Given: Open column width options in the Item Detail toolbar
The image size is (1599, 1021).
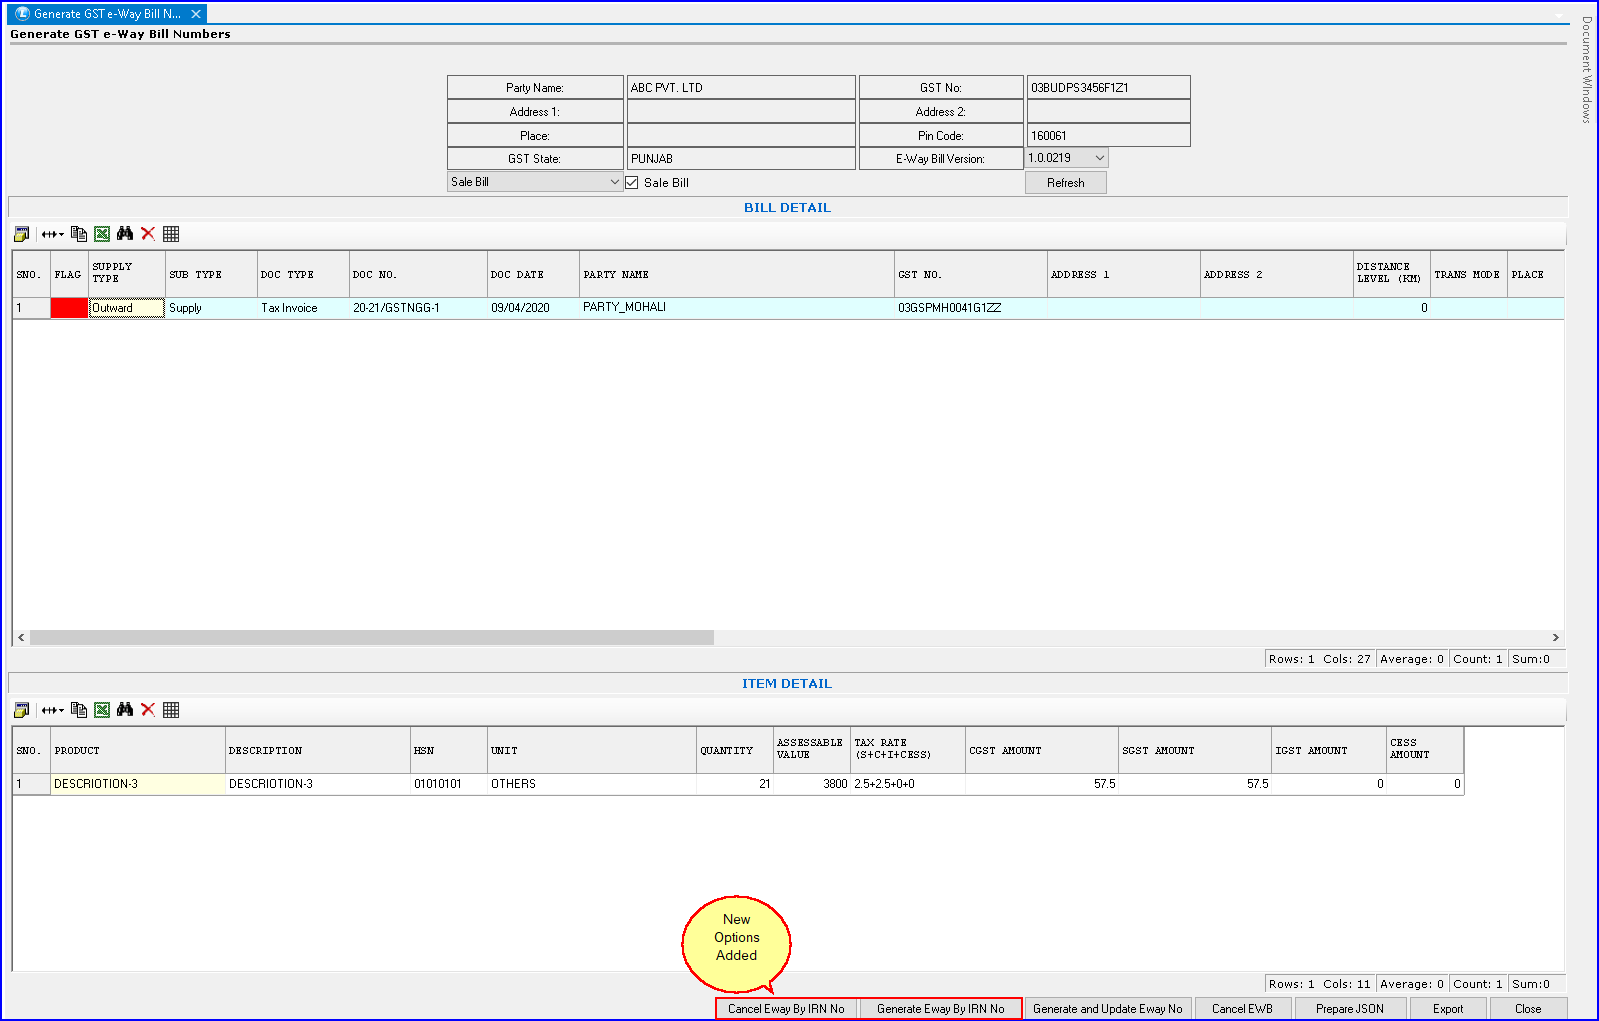Looking at the screenshot, I should (x=52, y=710).
